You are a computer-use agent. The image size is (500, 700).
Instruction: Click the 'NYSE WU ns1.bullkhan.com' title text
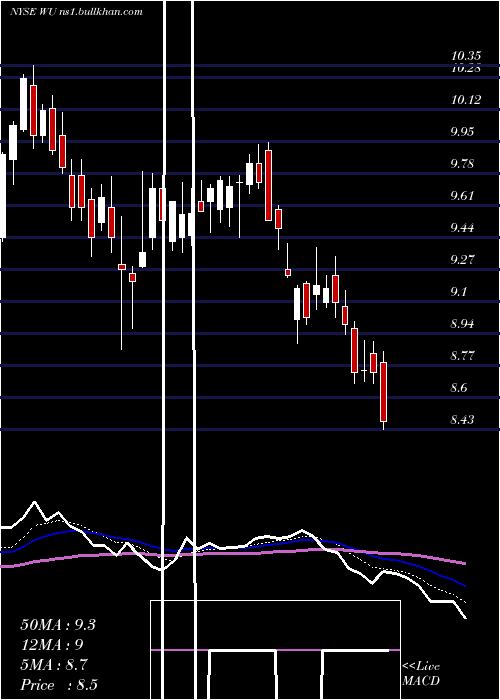coord(76,12)
